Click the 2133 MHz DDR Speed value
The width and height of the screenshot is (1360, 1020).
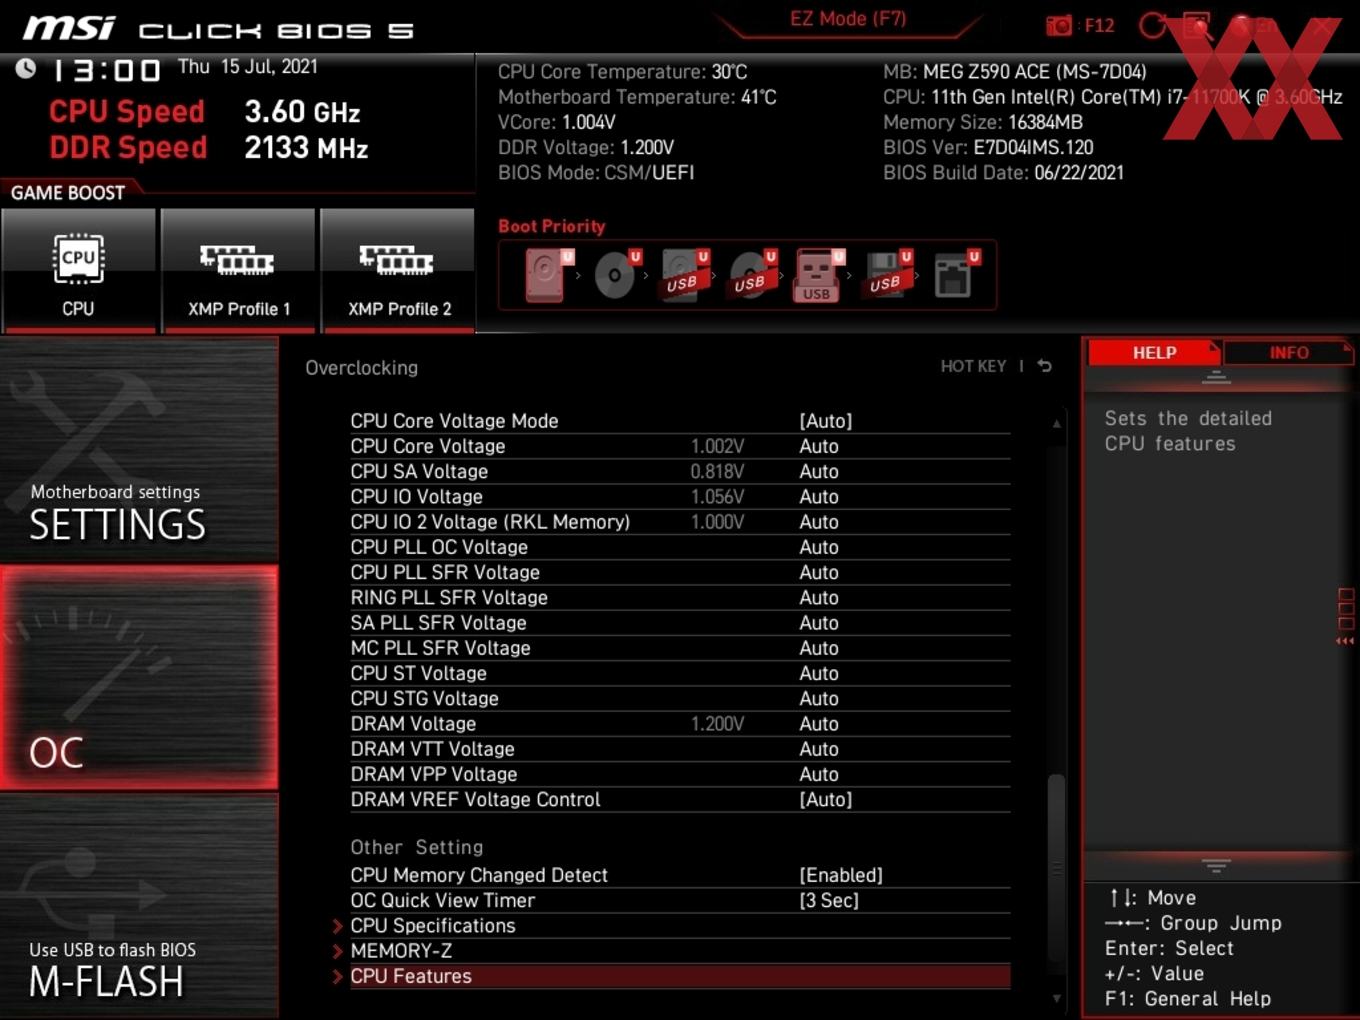click(306, 148)
